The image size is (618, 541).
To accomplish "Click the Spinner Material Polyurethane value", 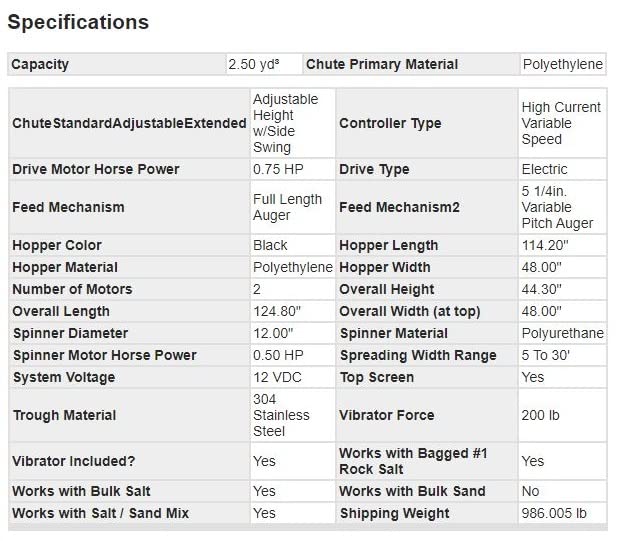I will point(562,333).
